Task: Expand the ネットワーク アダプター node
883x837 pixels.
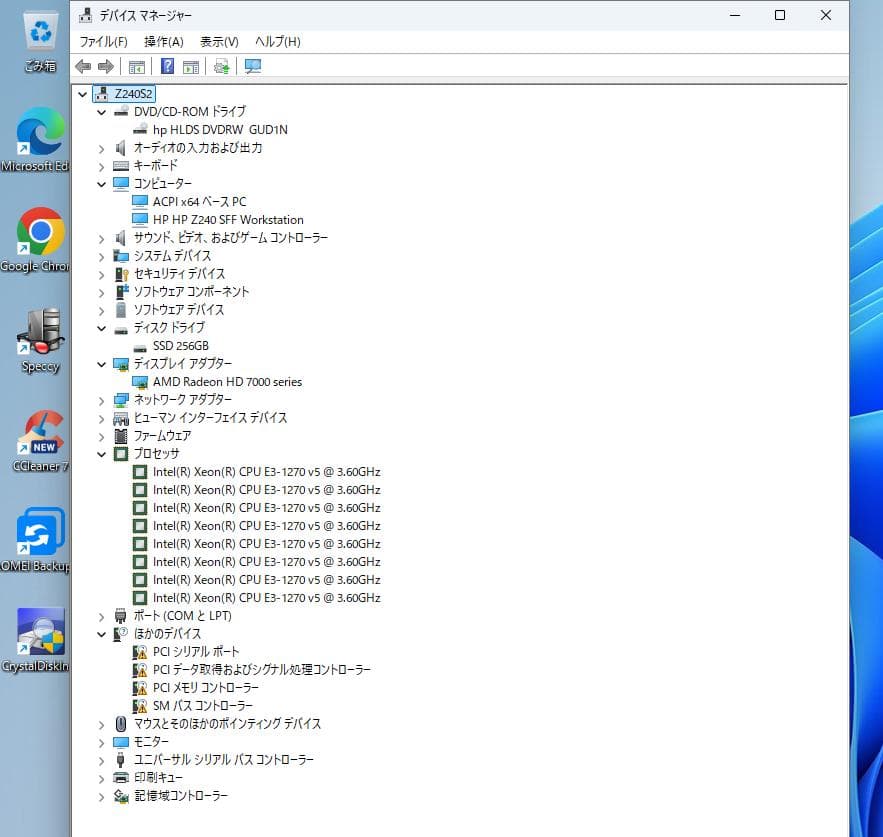Action: (x=102, y=400)
